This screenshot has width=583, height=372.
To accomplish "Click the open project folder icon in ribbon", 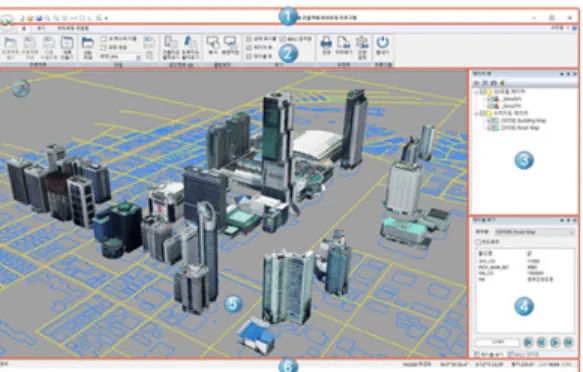I will (x=11, y=44).
